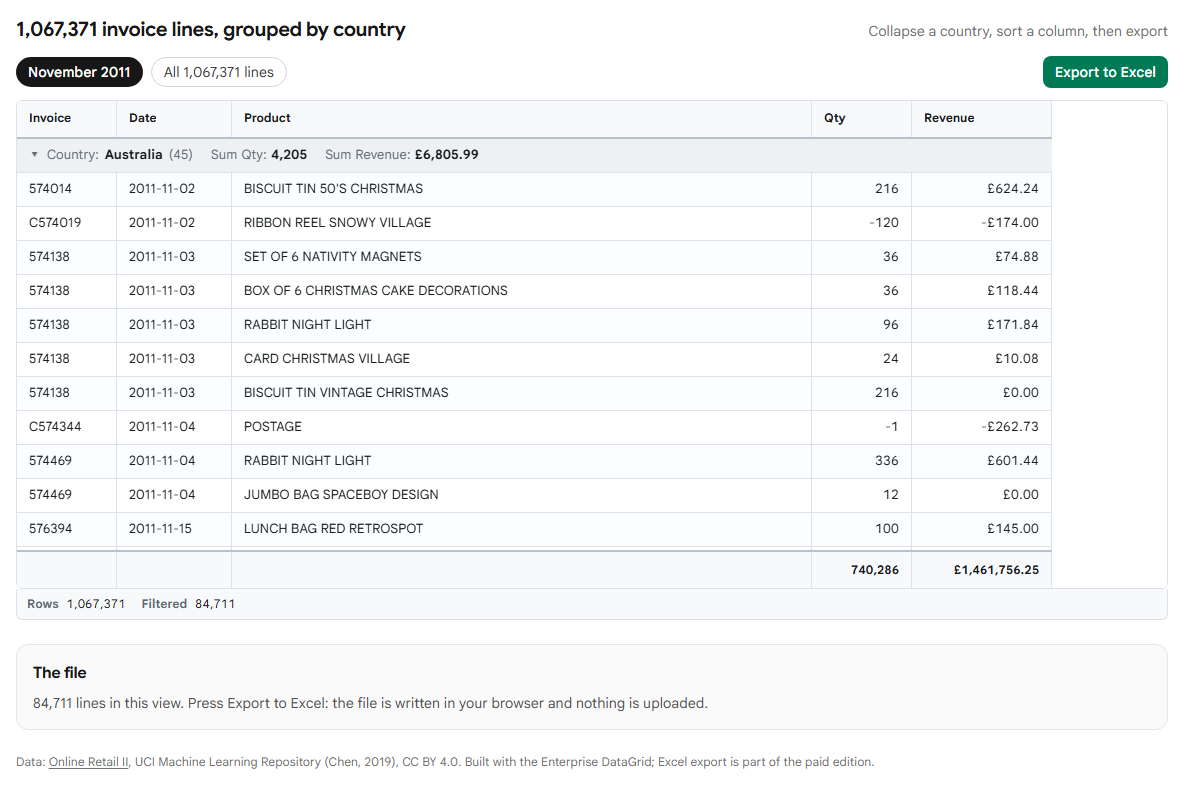Viewport: 1184px width, 786px height.
Task: Click 'The file' section heading
Action: (60, 673)
